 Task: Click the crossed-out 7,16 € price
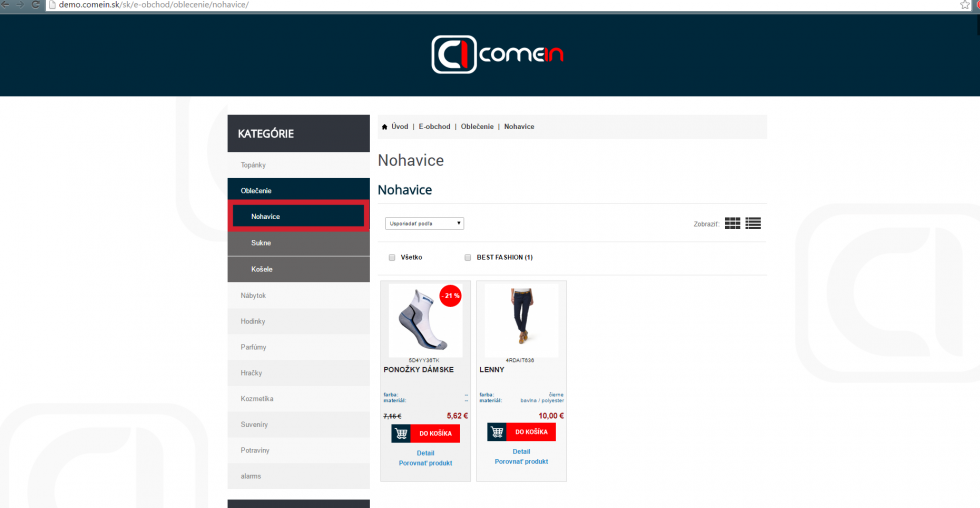pos(392,417)
